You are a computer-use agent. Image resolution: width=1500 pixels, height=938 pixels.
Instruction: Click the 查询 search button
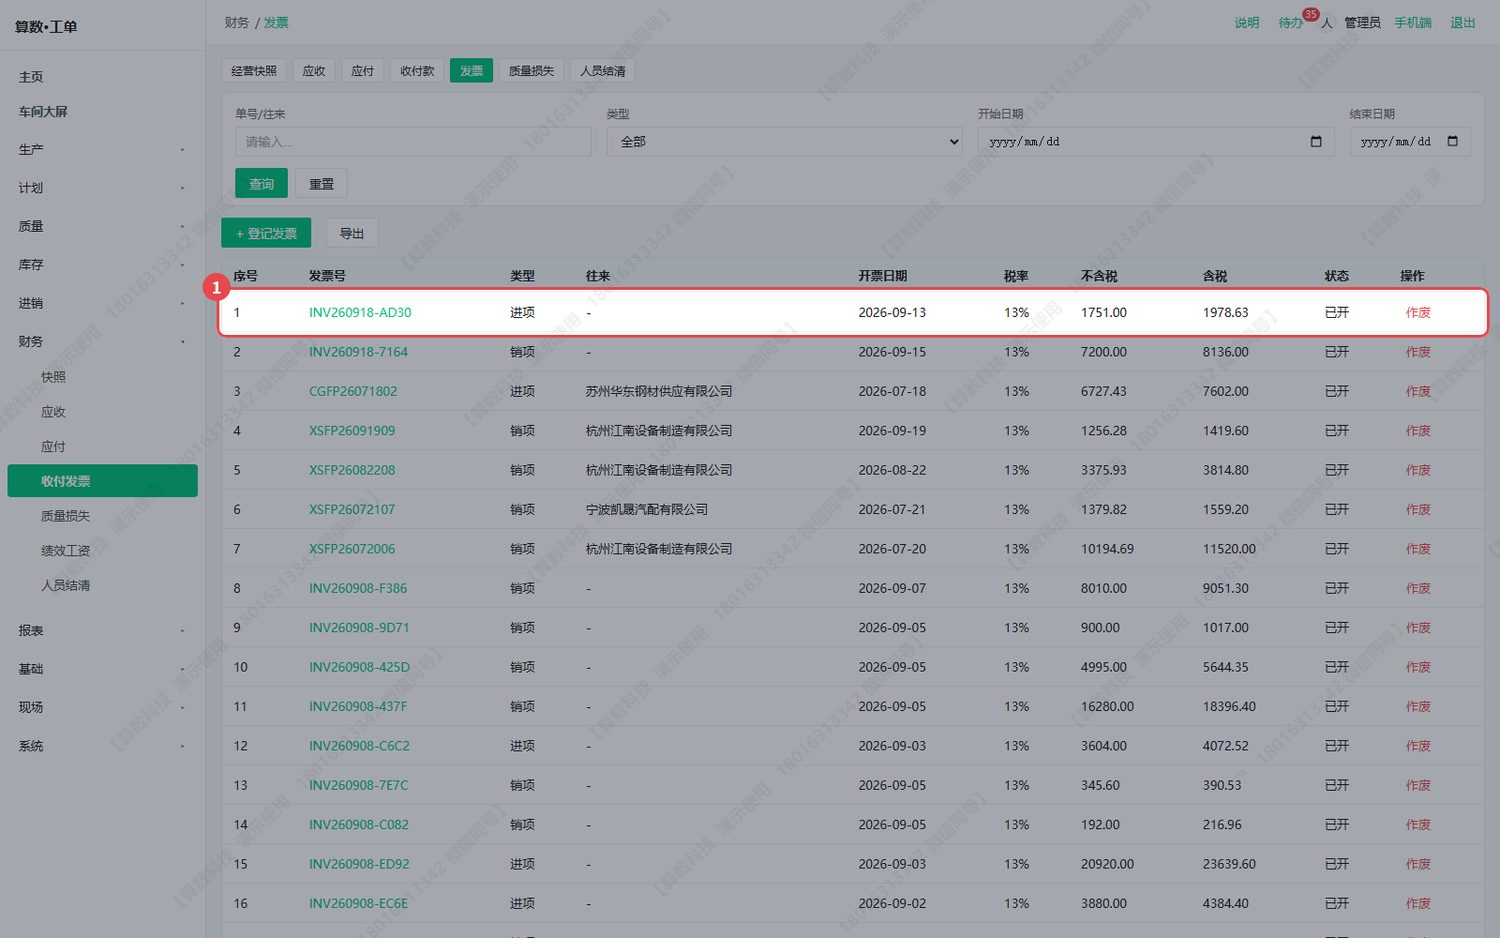(262, 184)
